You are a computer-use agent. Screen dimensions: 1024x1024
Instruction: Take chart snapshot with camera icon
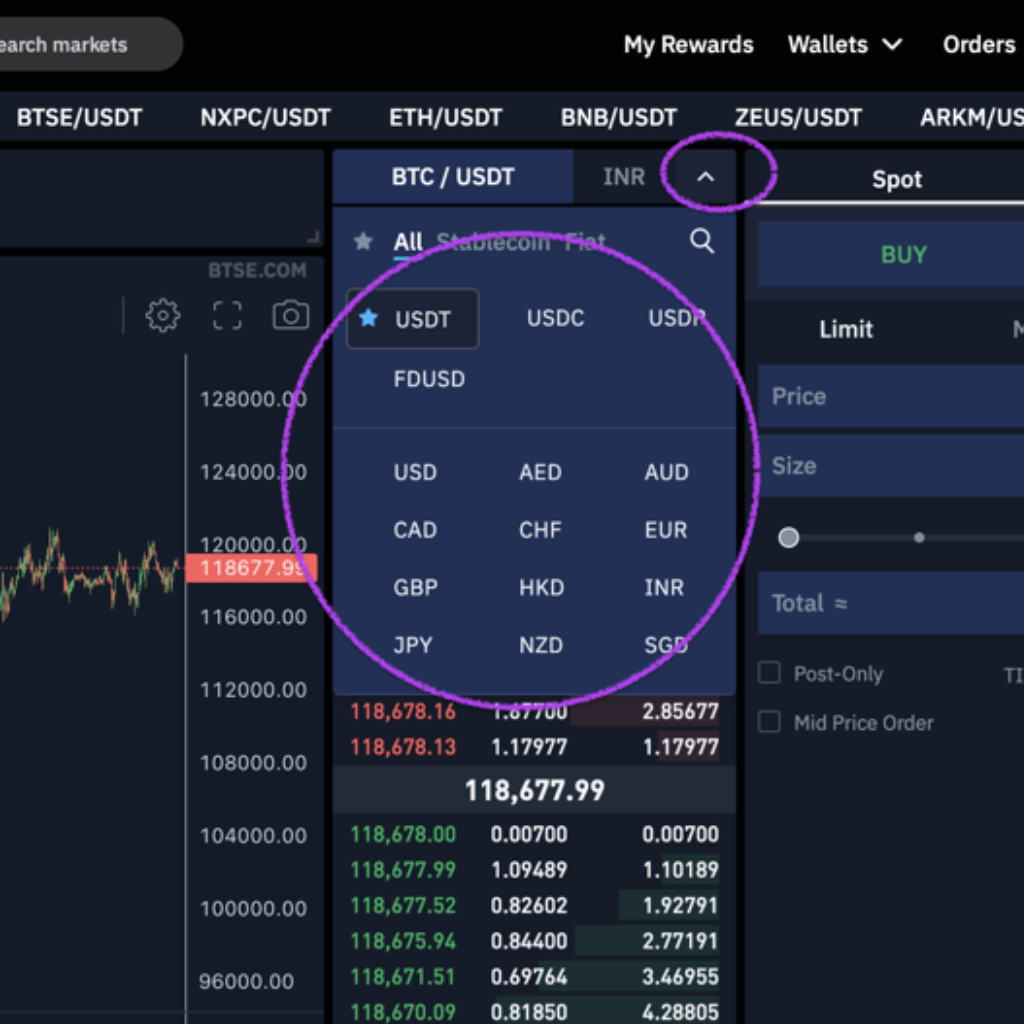coord(291,316)
